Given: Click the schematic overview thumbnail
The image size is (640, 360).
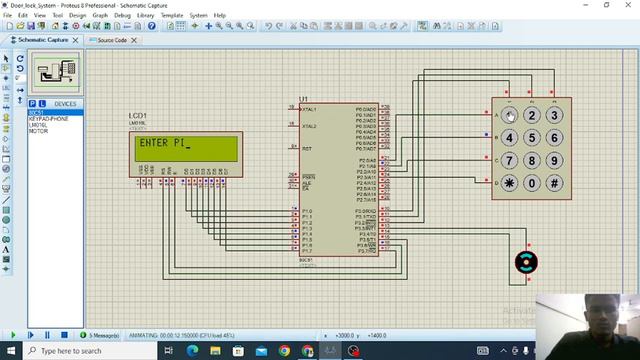Looking at the screenshot, I should tap(56, 72).
